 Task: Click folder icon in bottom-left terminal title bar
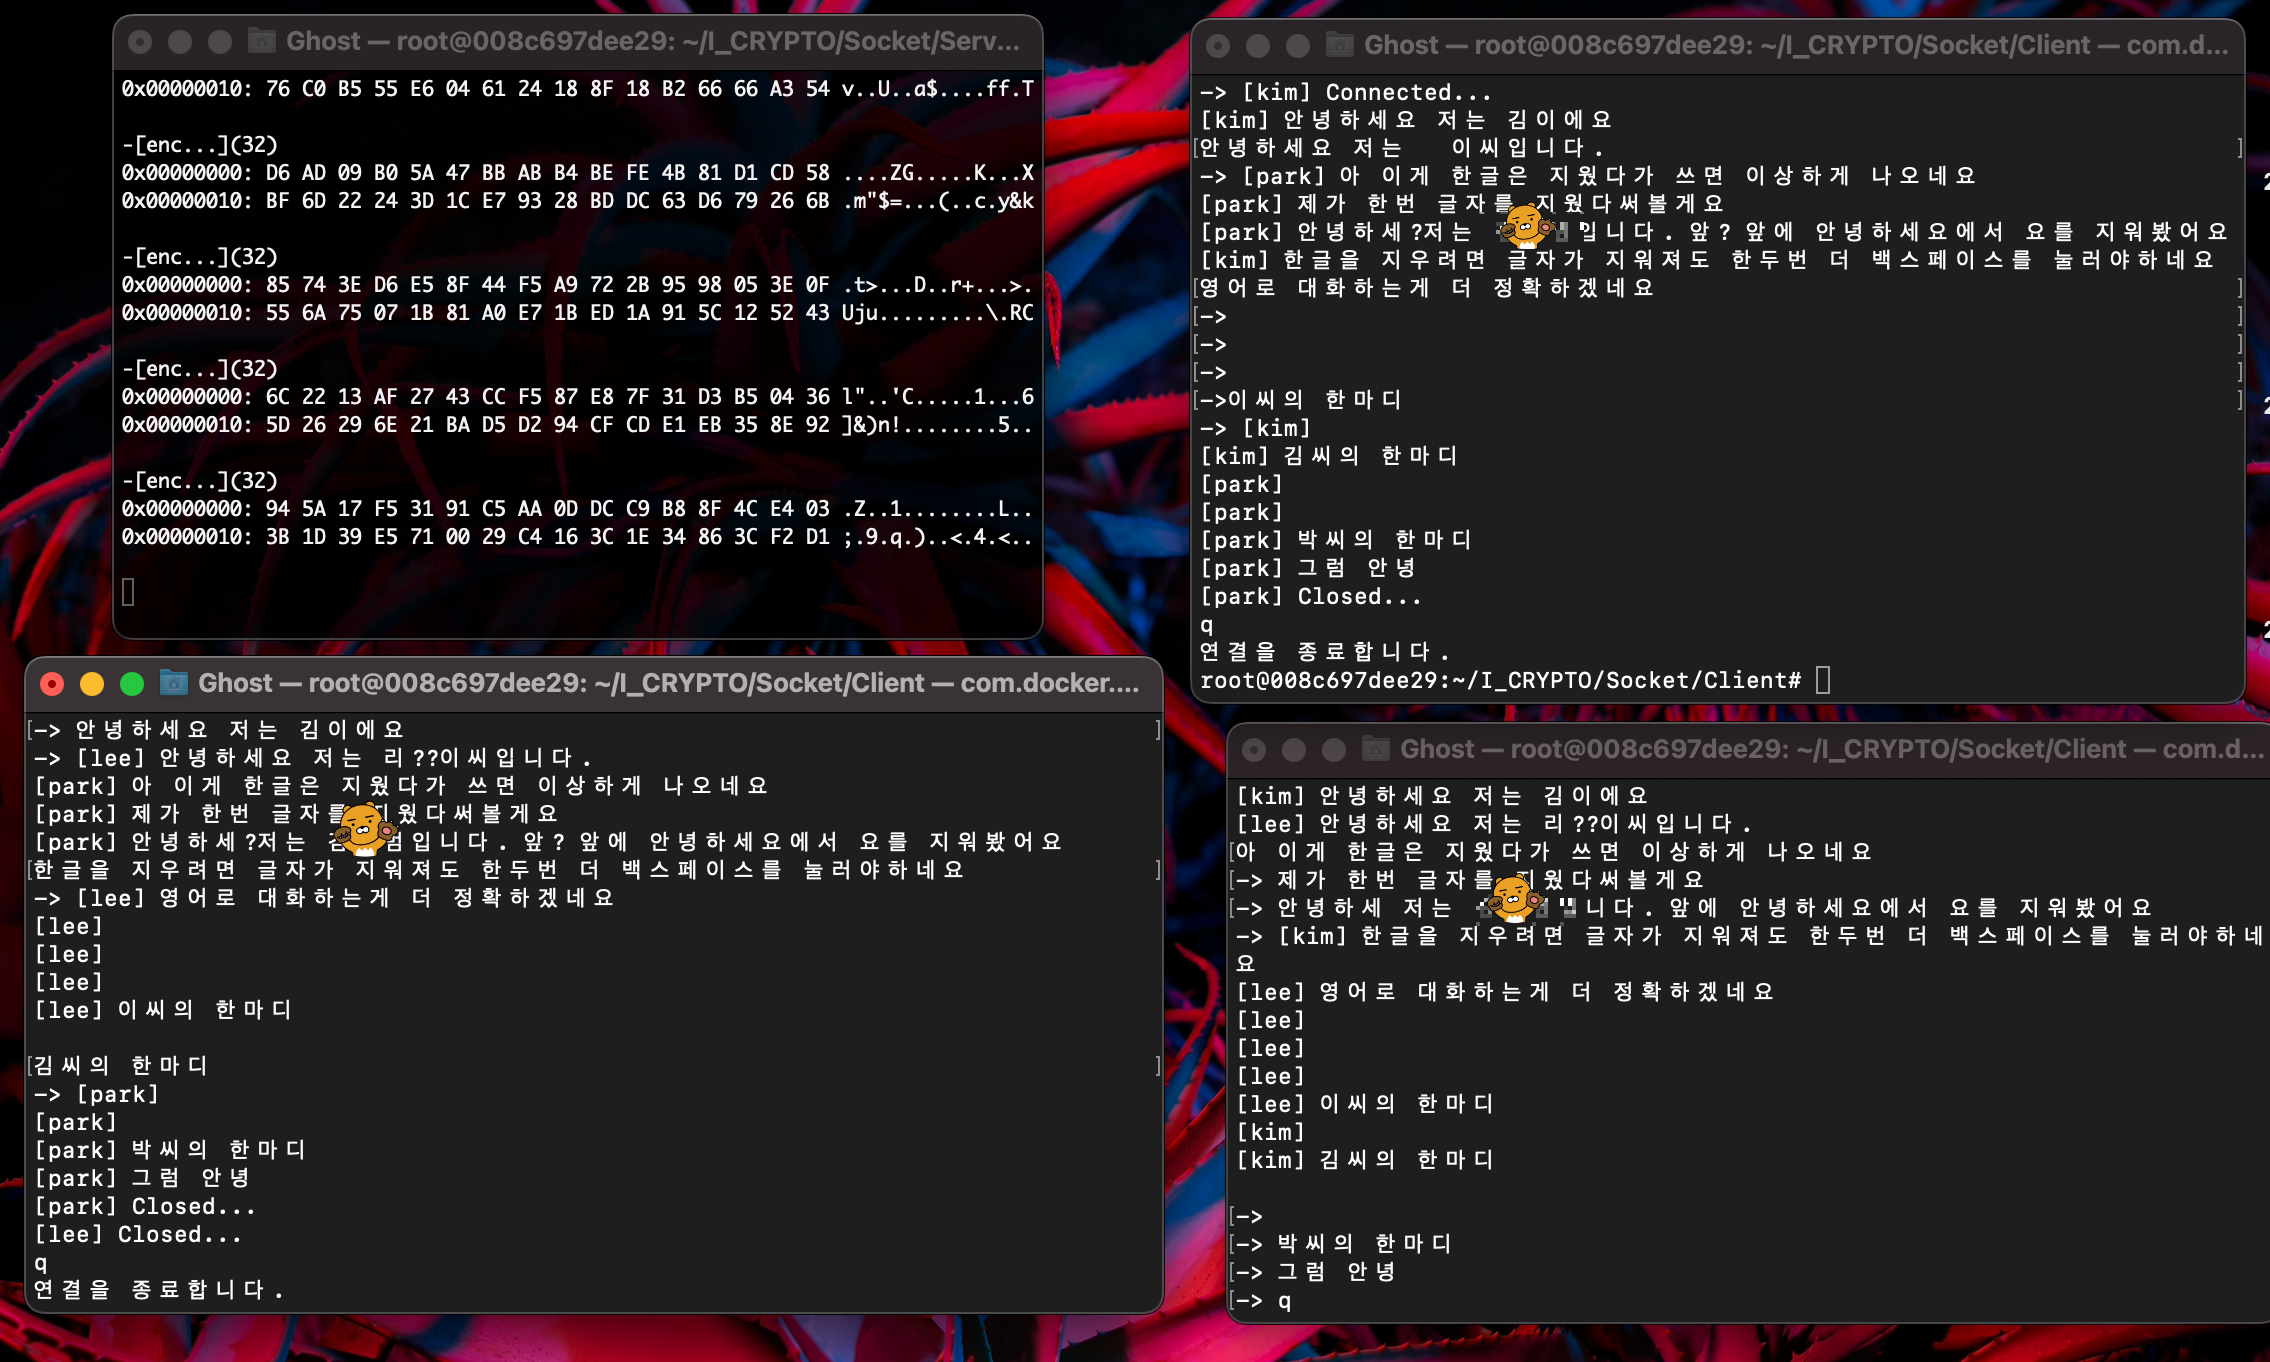click(x=174, y=683)
